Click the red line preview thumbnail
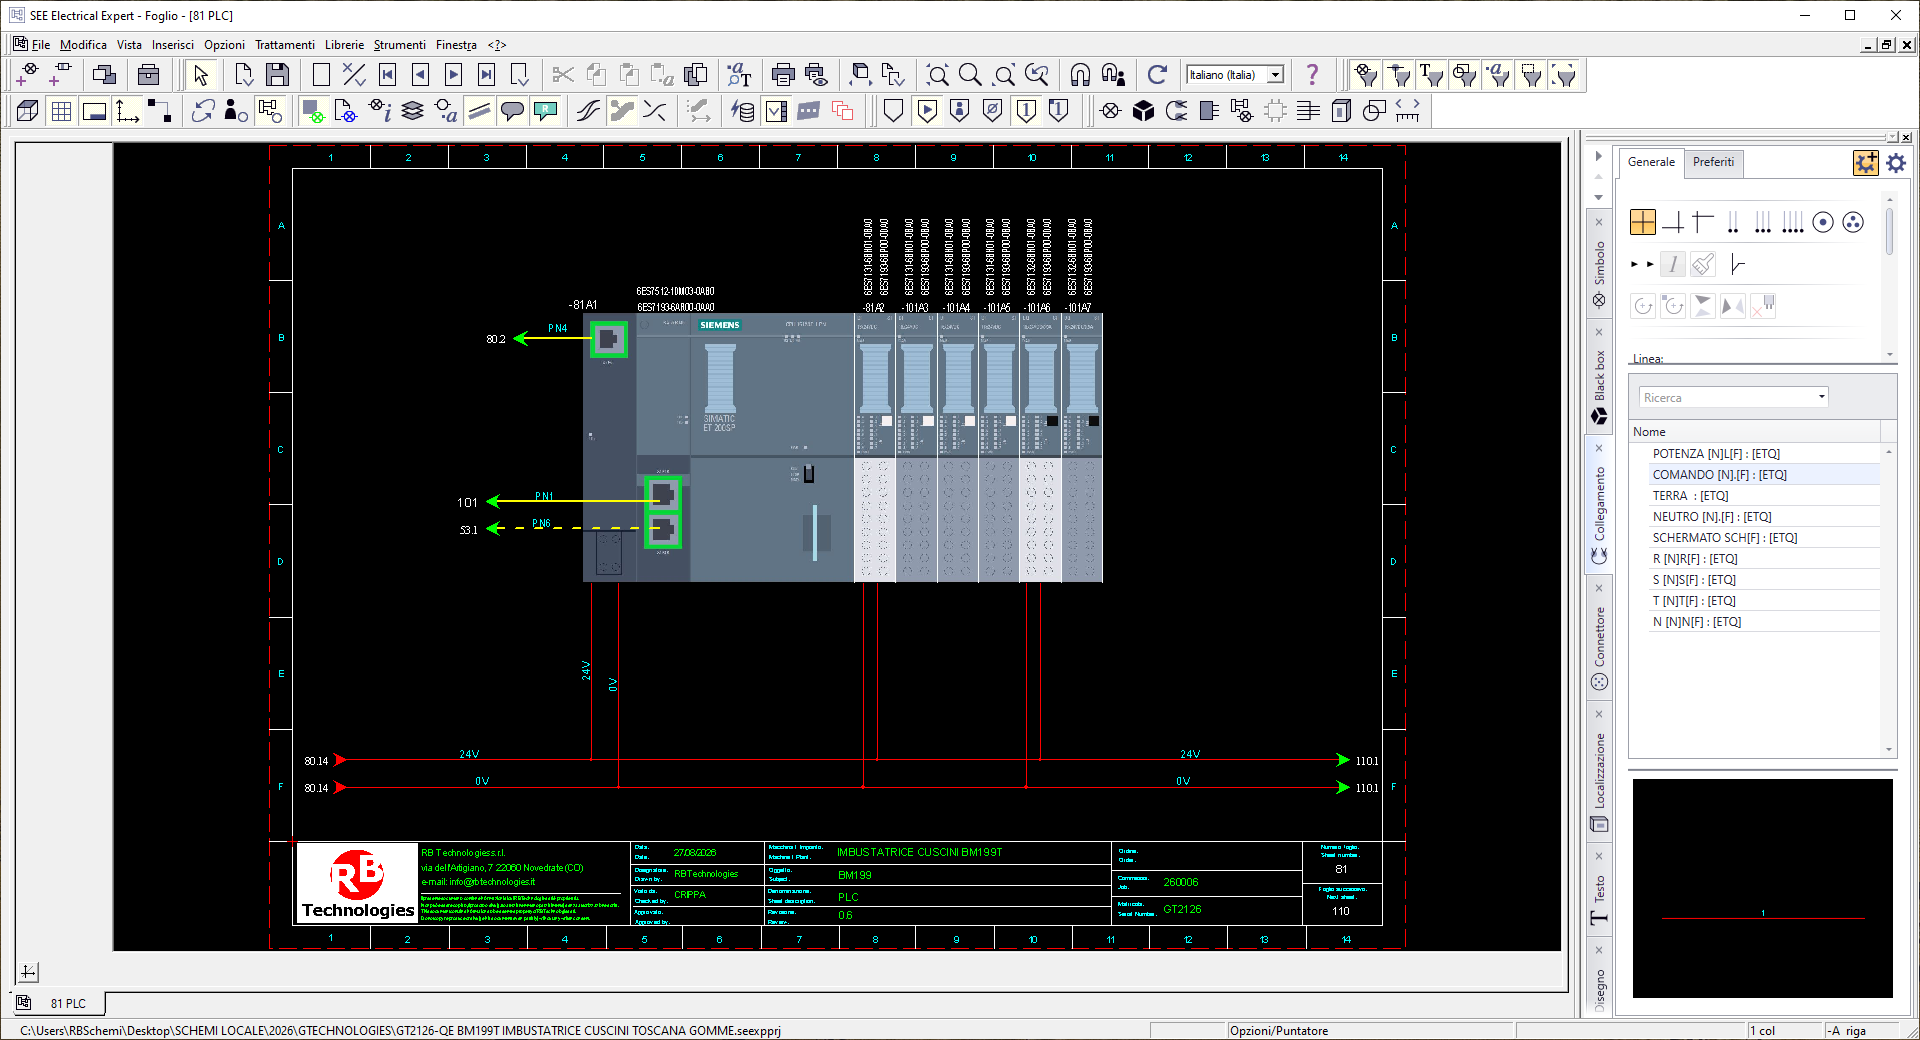1920x1040 pixels. [x=1762, y=888]
